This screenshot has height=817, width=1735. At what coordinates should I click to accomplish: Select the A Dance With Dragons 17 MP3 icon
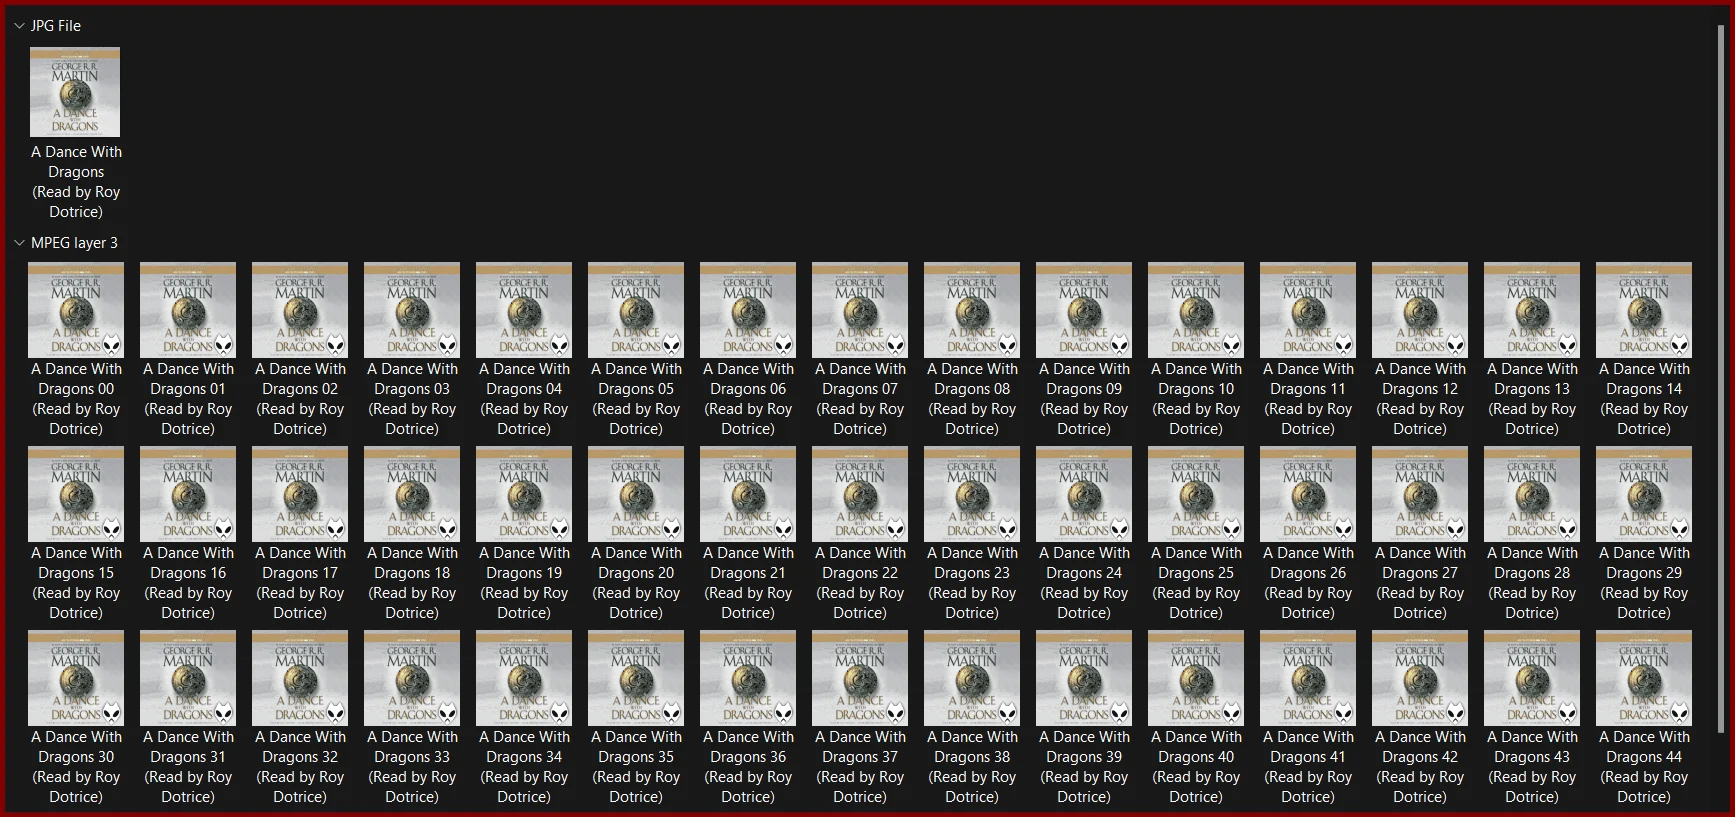point(300,494)
